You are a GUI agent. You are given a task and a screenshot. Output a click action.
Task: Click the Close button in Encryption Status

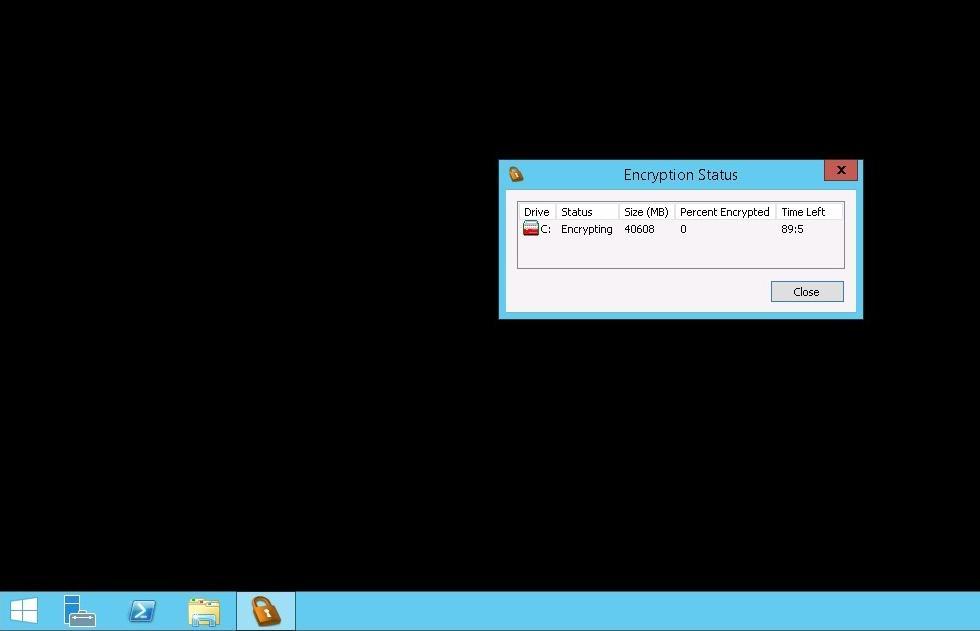point(807,292)
